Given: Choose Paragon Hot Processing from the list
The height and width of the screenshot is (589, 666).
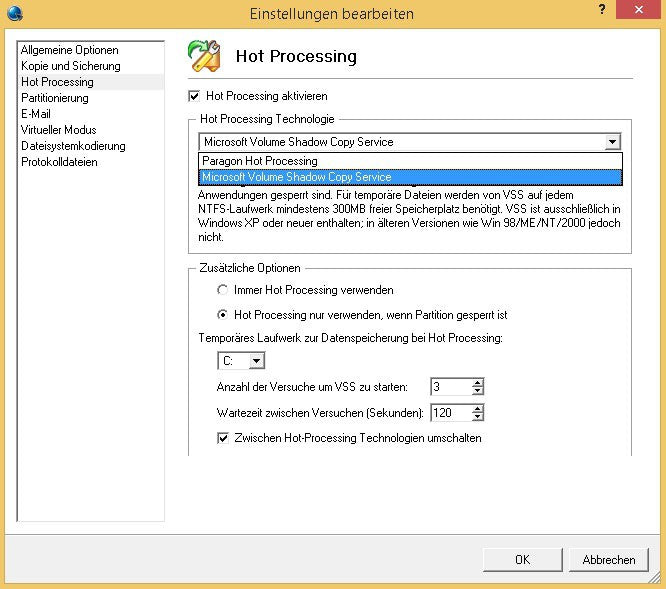Looking at the screenshot, I should pyautogui.click(x=410, y=161).
